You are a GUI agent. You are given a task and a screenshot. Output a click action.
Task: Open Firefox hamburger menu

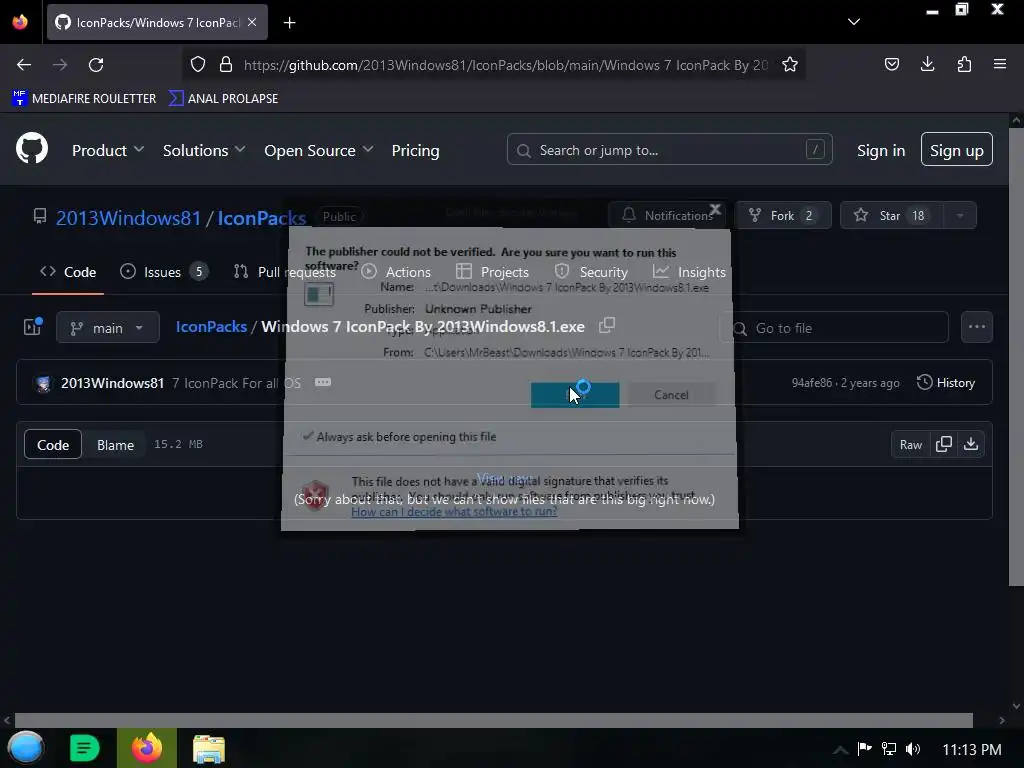click(x=1000, y=64)
